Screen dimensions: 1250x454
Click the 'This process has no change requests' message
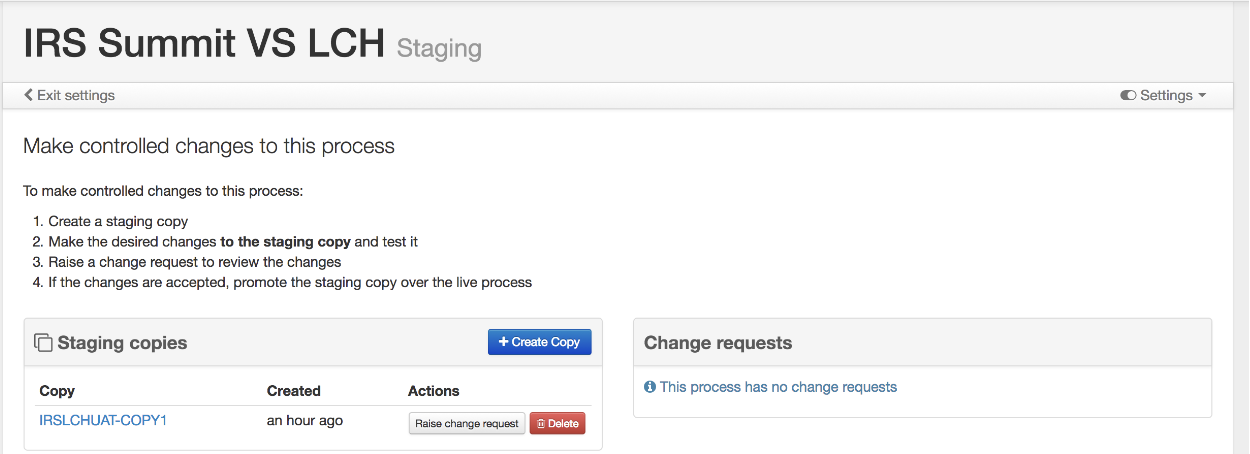point(778,387)
